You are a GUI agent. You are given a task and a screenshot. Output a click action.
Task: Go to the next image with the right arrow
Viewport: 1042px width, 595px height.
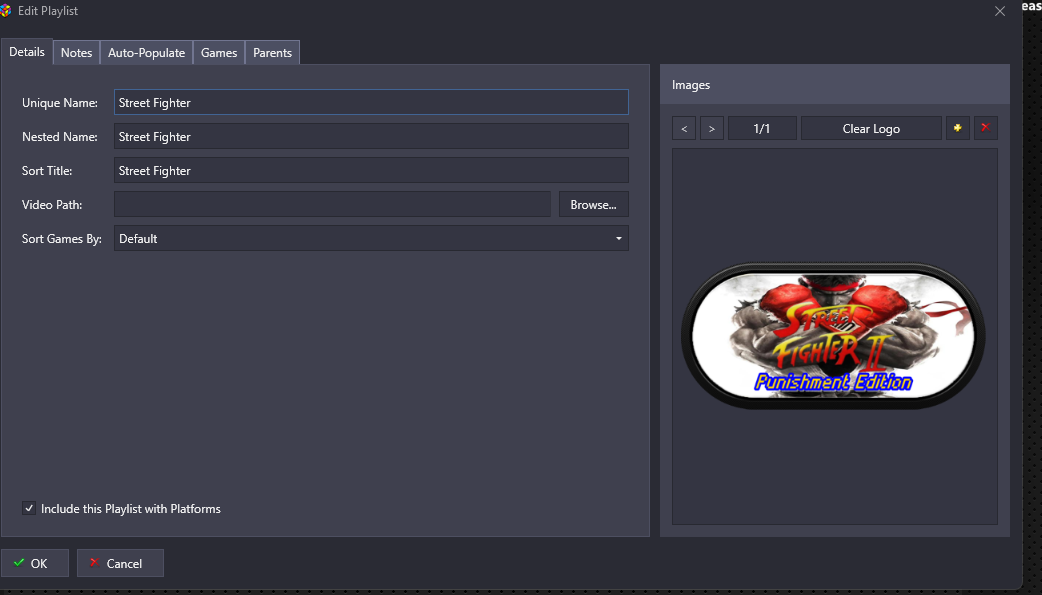[712, 128]
